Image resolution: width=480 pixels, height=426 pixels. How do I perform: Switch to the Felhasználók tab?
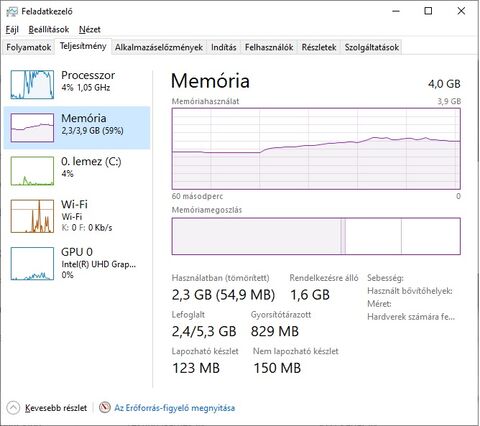(269, 47)
